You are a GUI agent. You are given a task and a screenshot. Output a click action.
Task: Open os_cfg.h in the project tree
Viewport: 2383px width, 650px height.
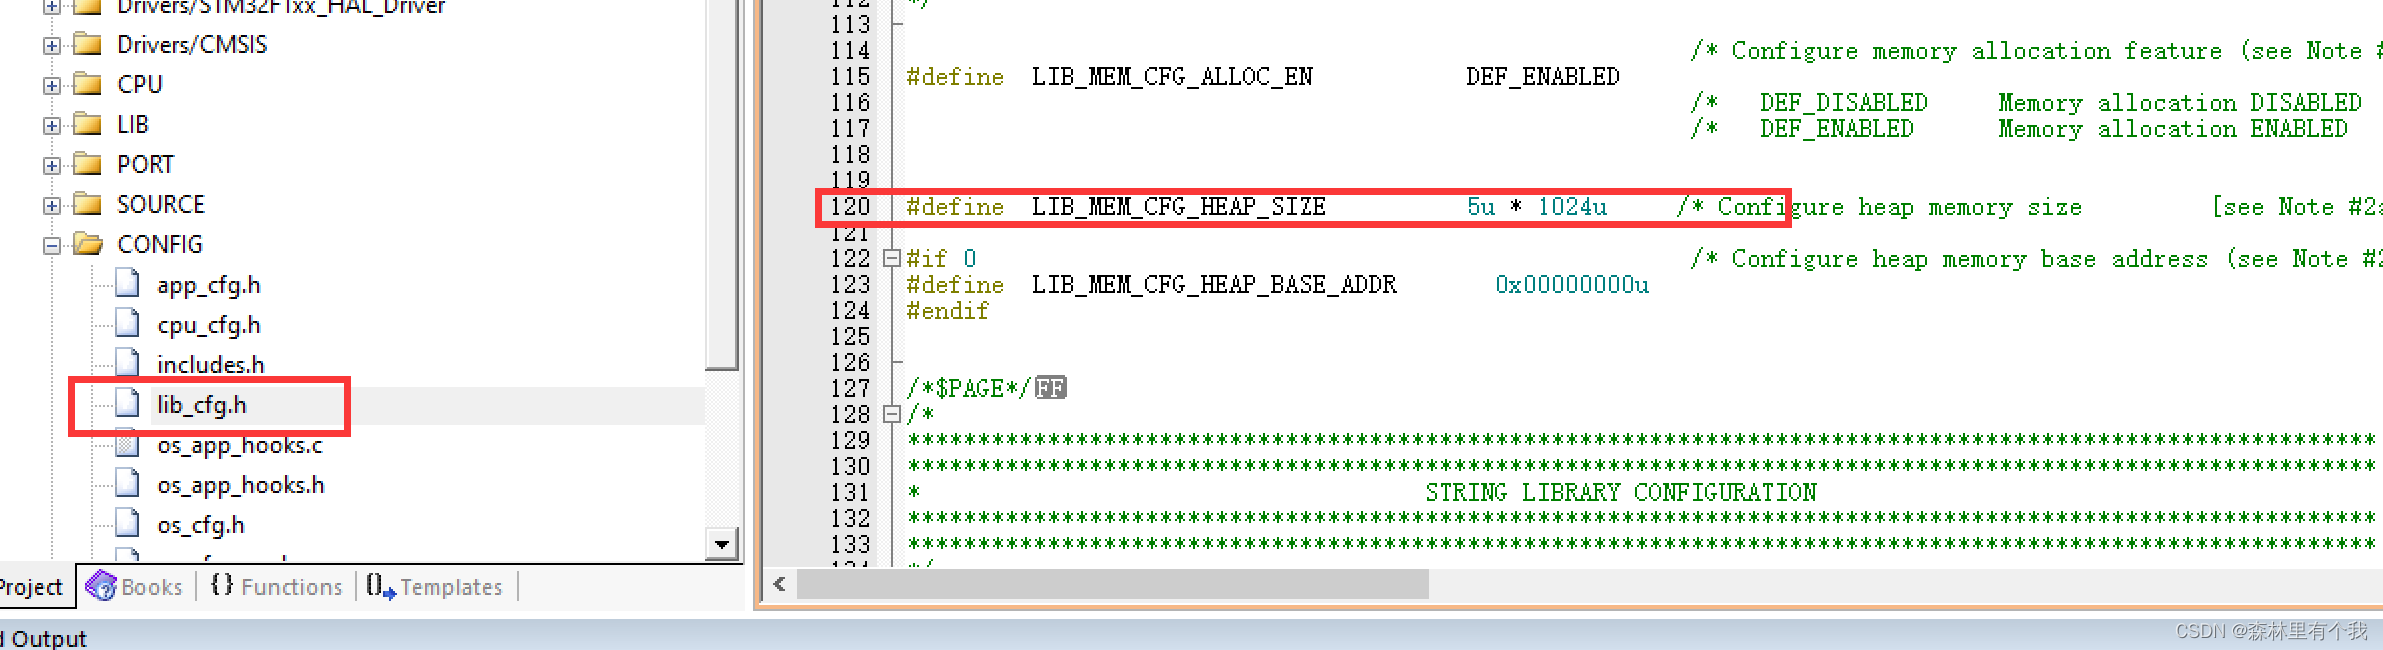(x=200, y=525)
